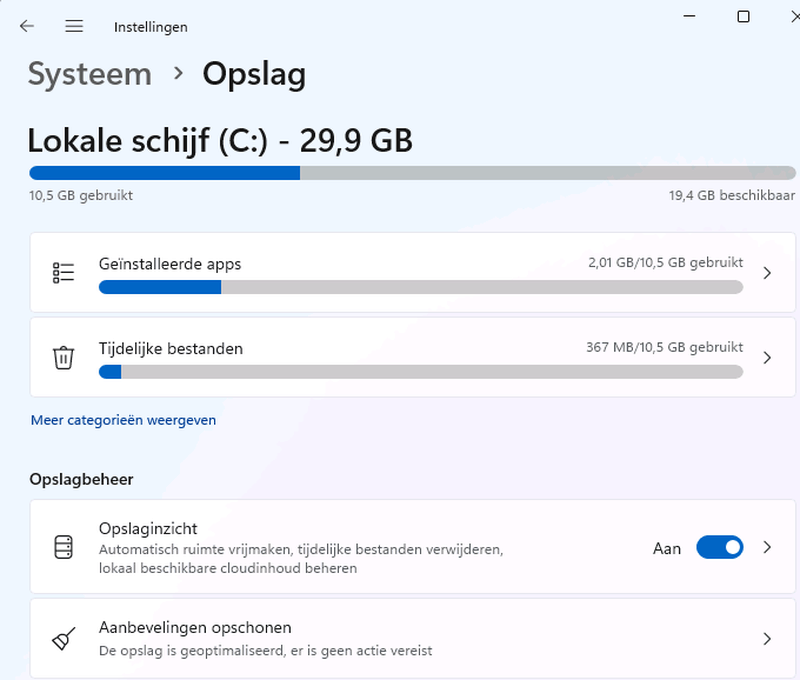Viewport: 800px width, 680px height.
Task: Open Aanbevelingen opschonen via its chevron
Action: (x=767, y=639)
